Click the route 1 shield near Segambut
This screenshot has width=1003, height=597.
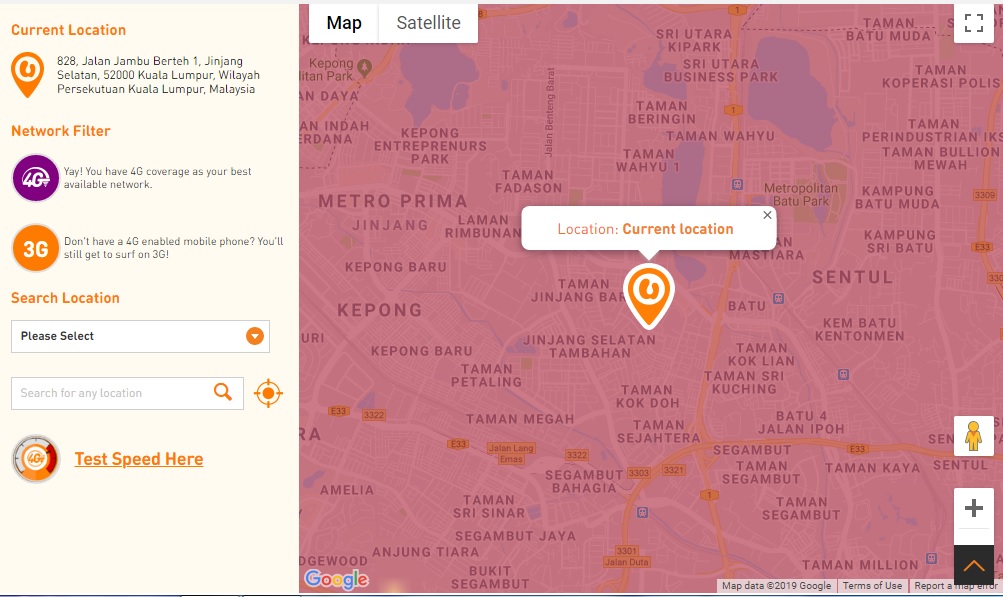[x=709, y=495]
